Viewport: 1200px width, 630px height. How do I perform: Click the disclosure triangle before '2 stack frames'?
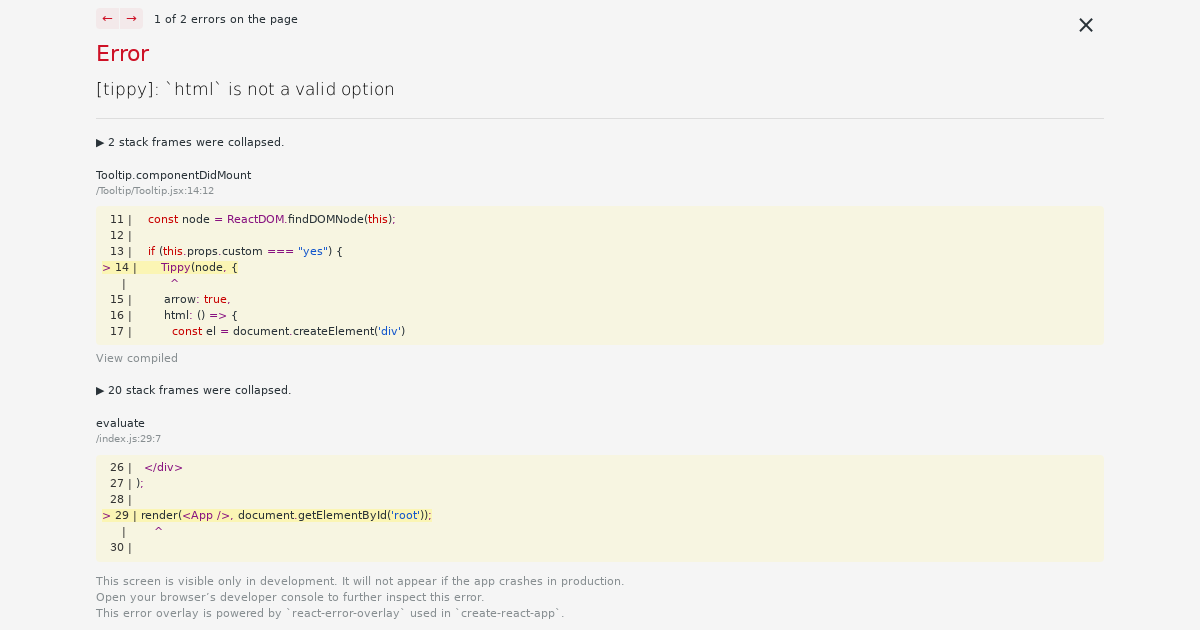[99, 142]
